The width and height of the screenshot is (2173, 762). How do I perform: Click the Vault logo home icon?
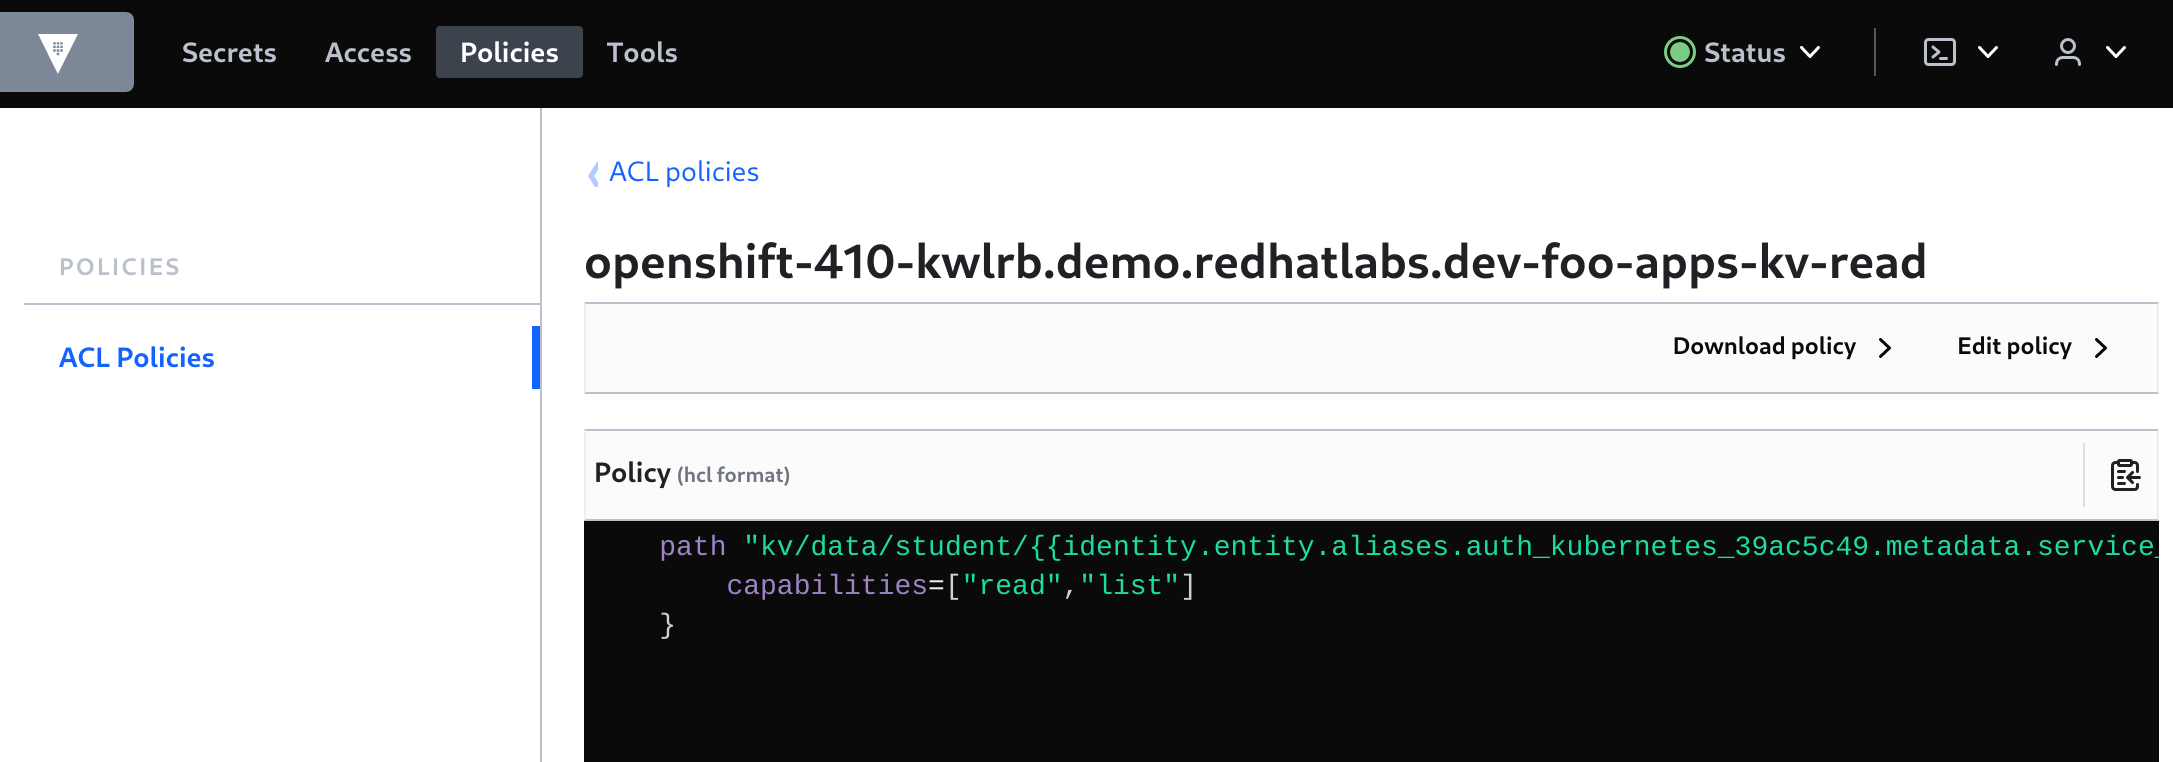[x=58, y=52]
